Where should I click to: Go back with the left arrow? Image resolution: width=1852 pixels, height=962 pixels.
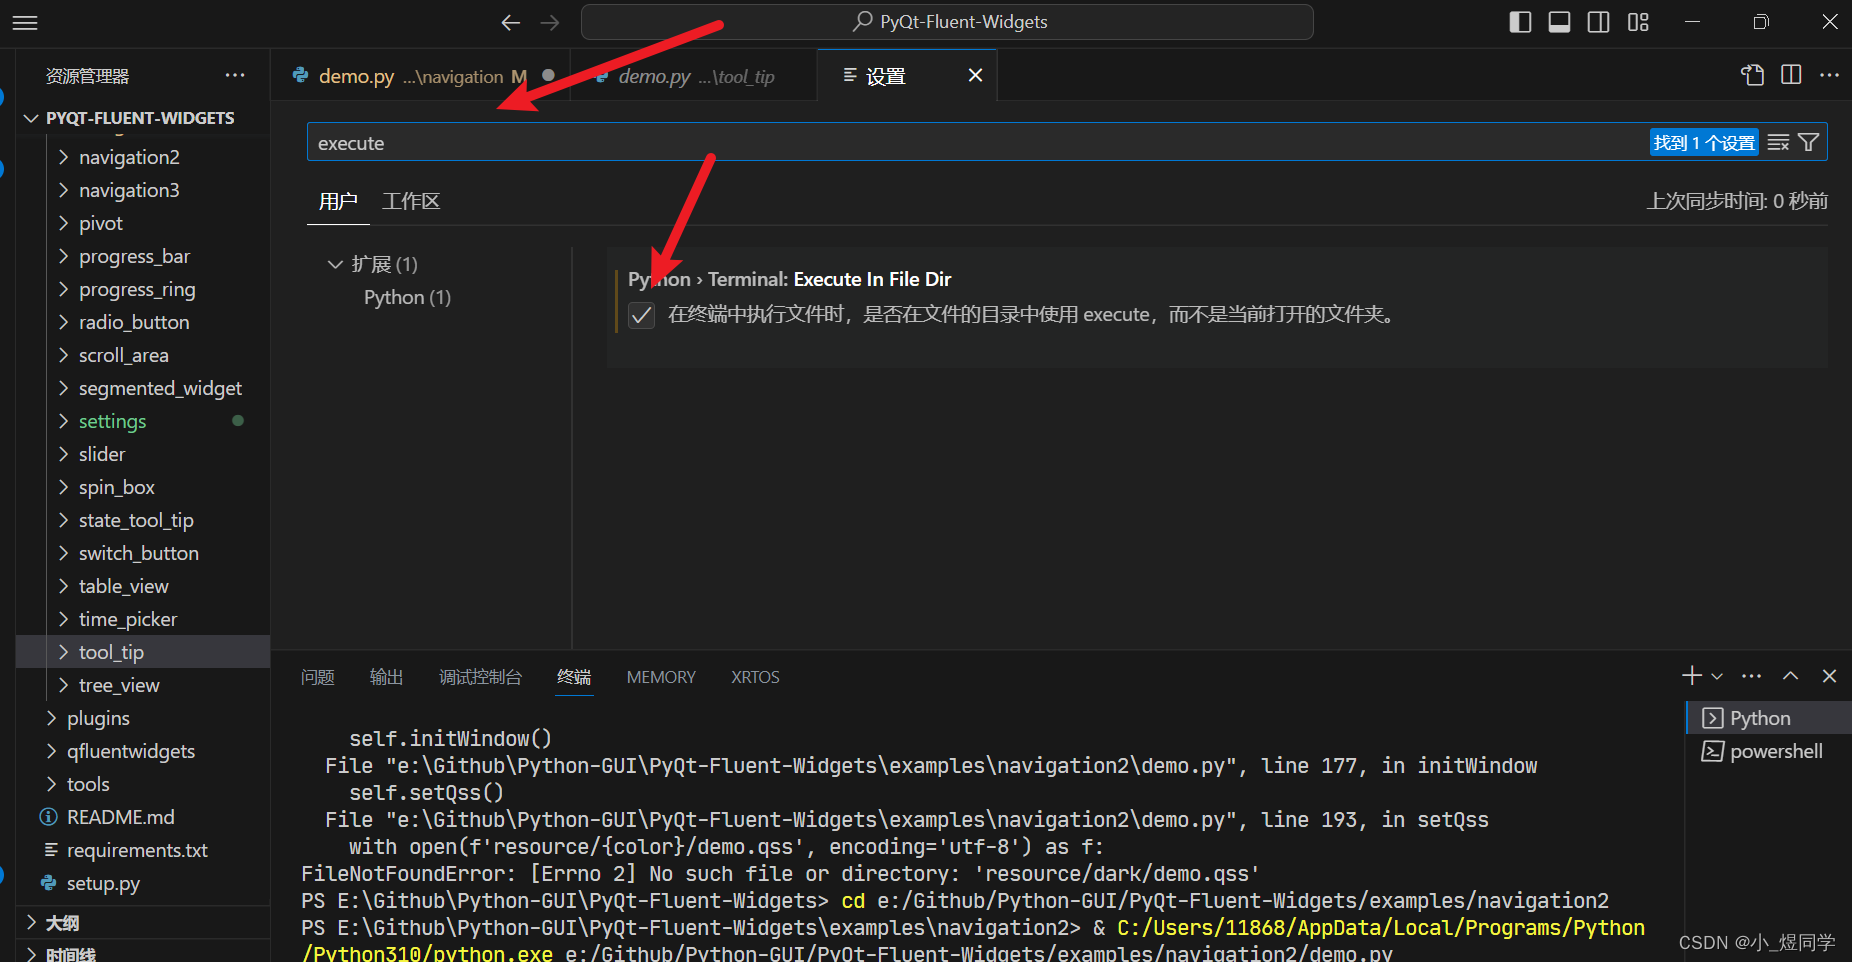[x=511, y=22]
